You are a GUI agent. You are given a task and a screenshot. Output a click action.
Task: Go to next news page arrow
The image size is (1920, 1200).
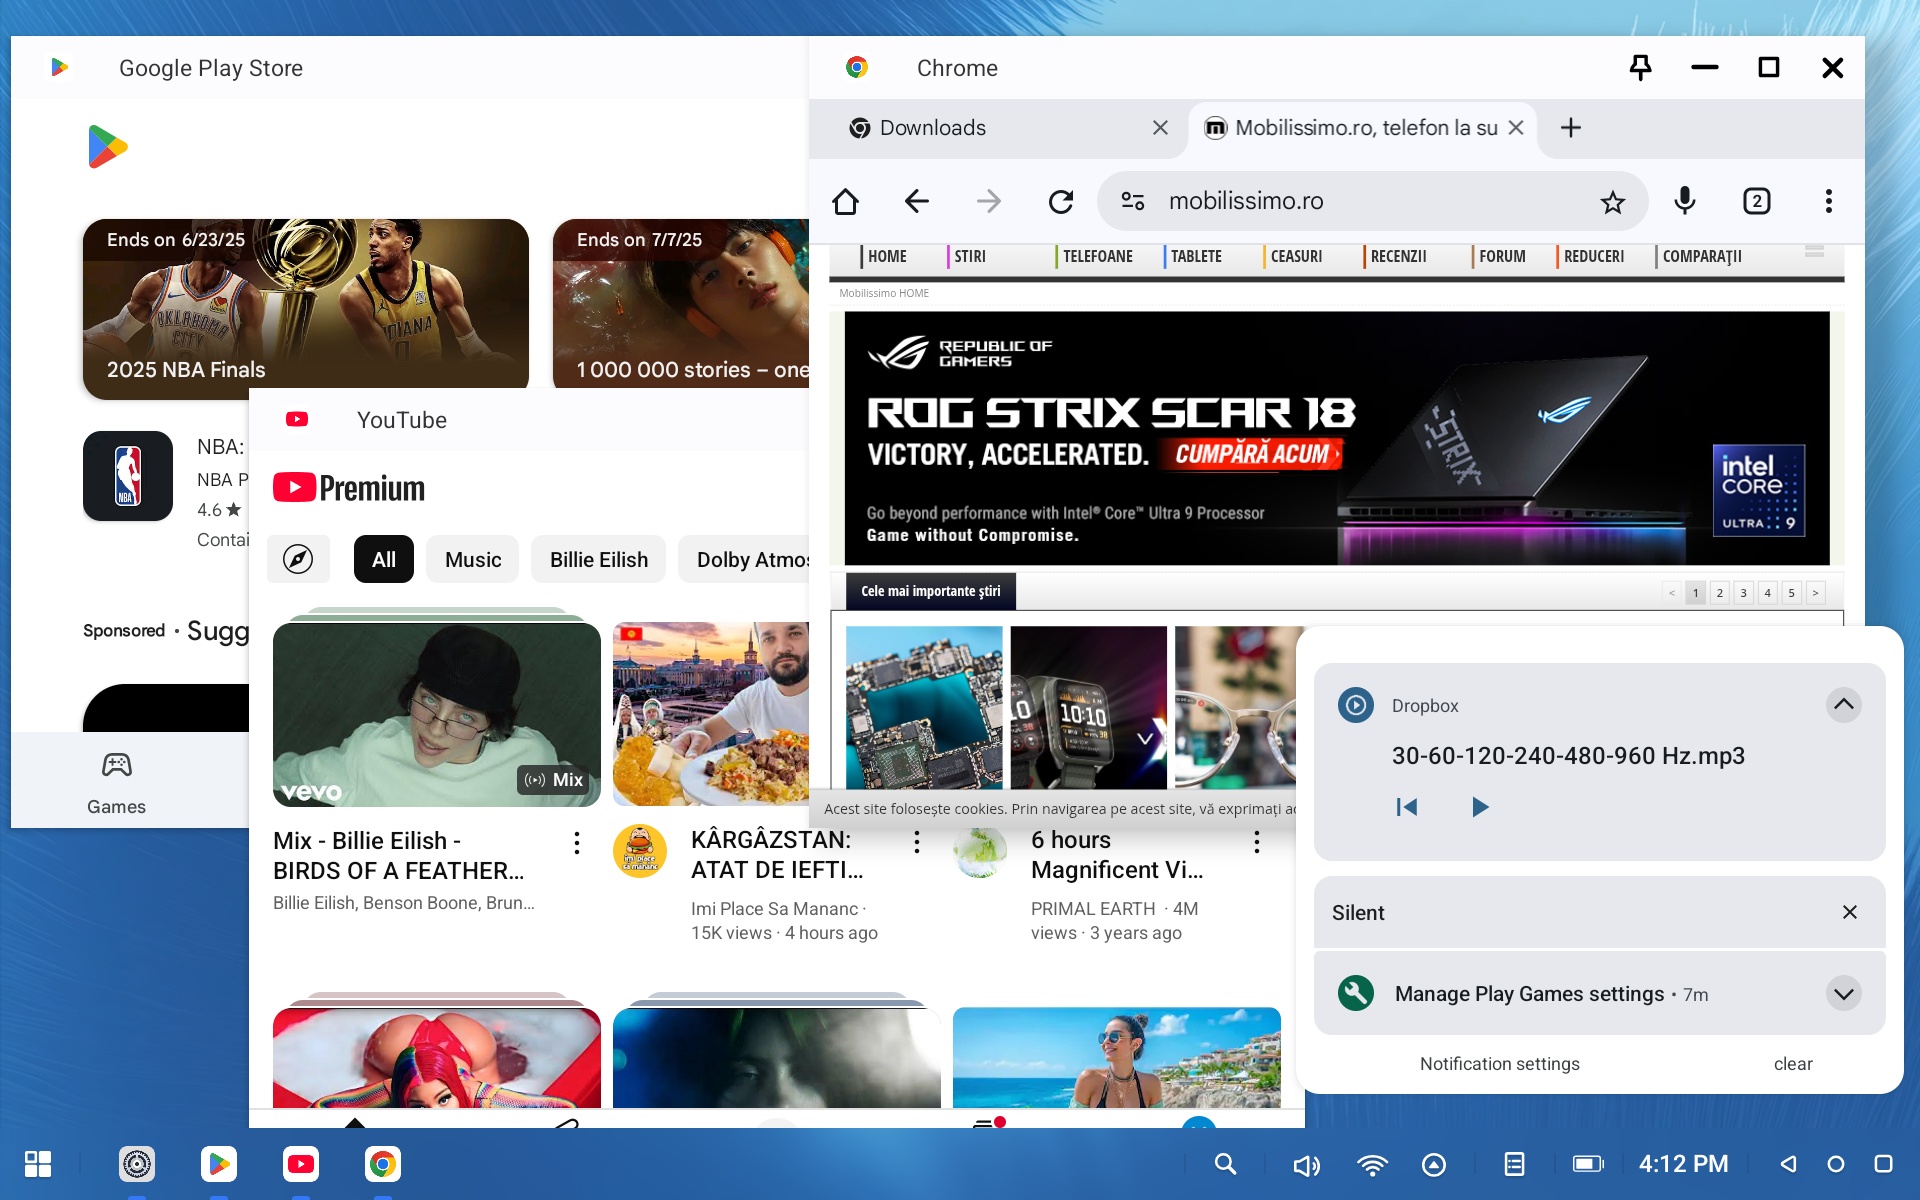click(1815, 593)
